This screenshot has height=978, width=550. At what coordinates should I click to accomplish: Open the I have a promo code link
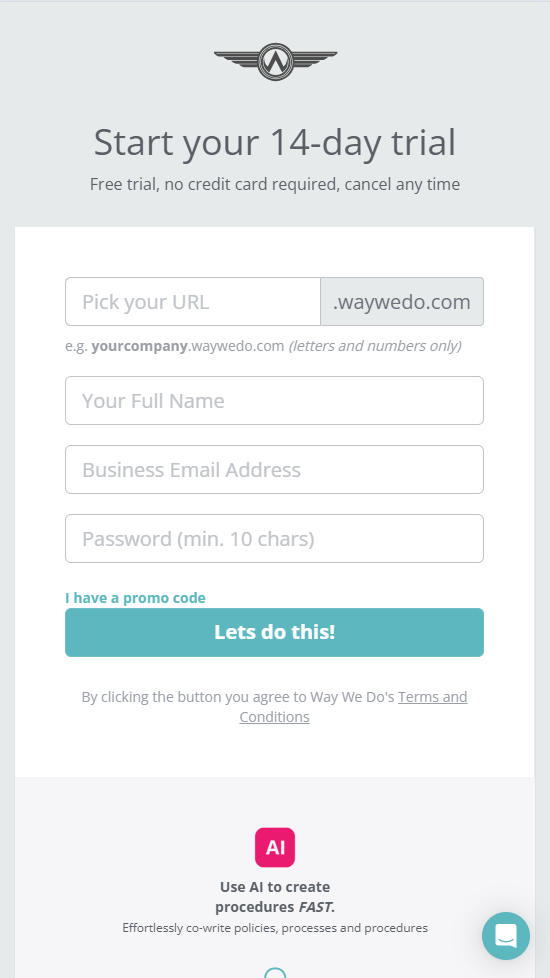coord(135,598)
